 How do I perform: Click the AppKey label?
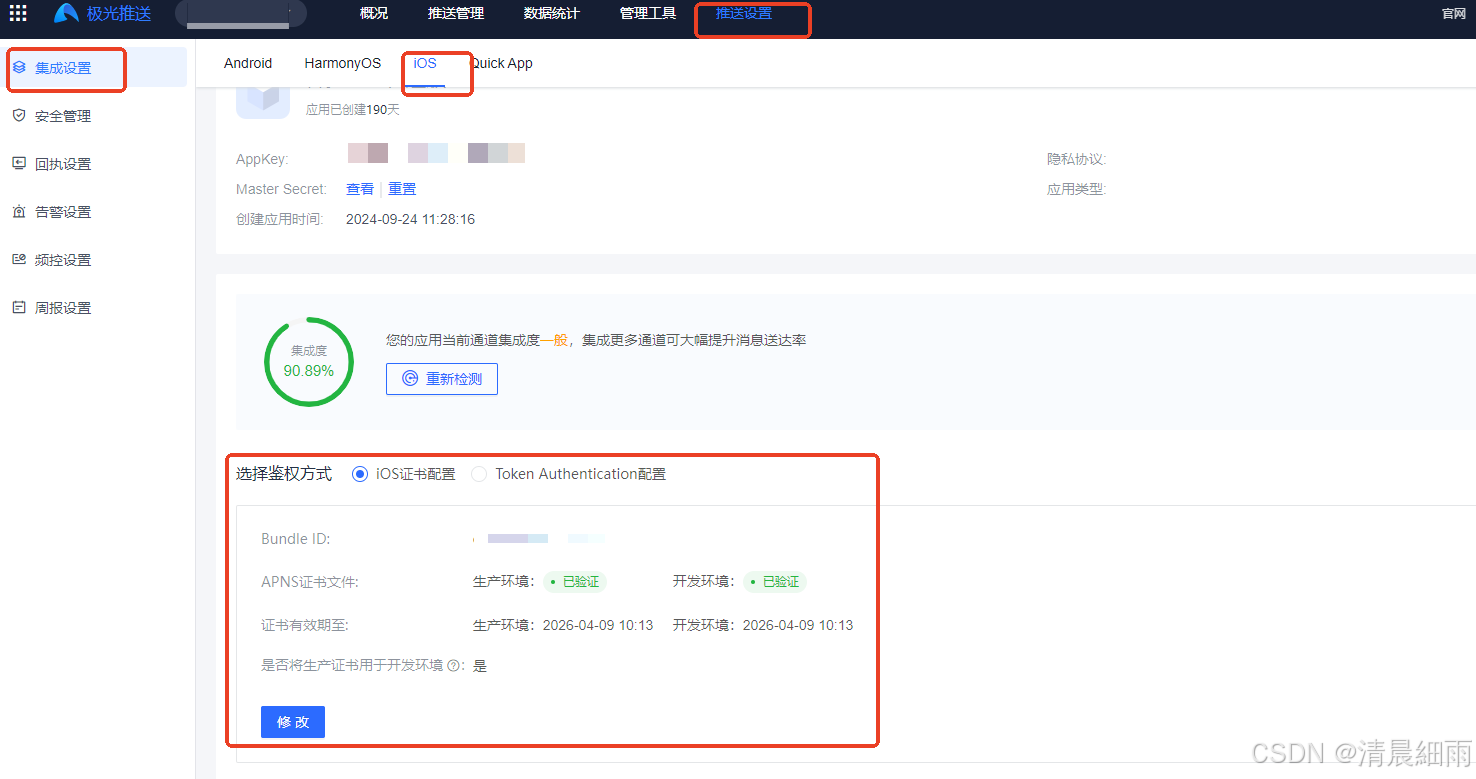[262, 159]
